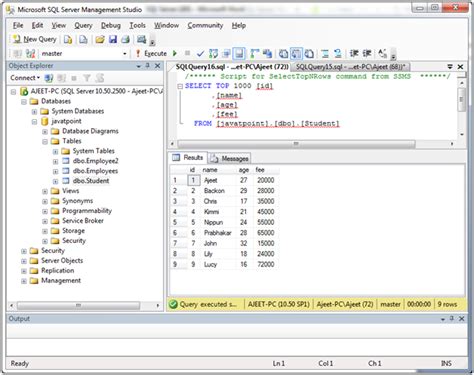474x375 pixels.
Task: Click the Cancel Executing Query stop icon
Action: point(187,53)
